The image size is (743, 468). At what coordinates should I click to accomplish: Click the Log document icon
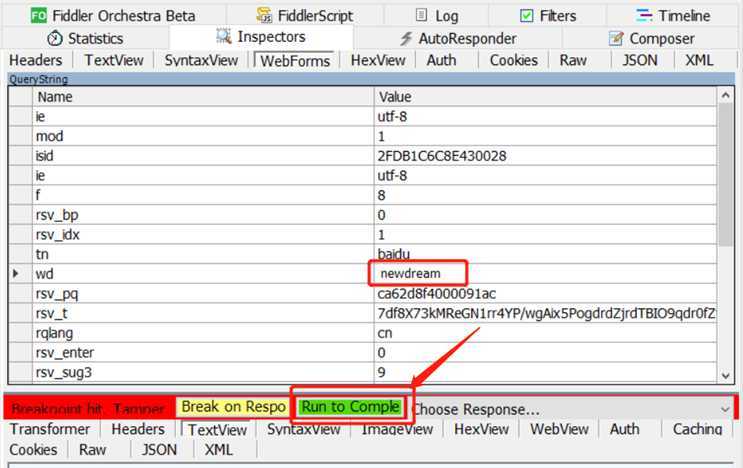pos(421,15)
